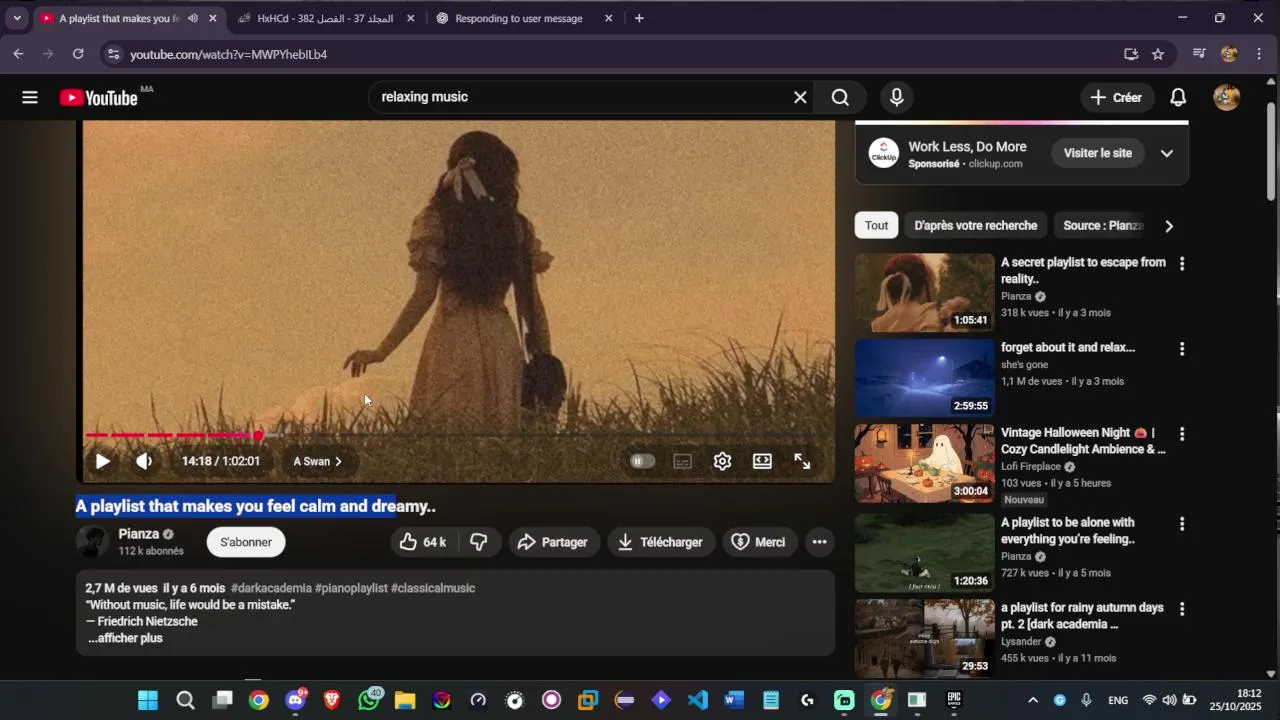This screenshot has width=1280, height=720.
Task: Subscribe using S'abonner
Action: pyautogui.click(x=246, y=542)
